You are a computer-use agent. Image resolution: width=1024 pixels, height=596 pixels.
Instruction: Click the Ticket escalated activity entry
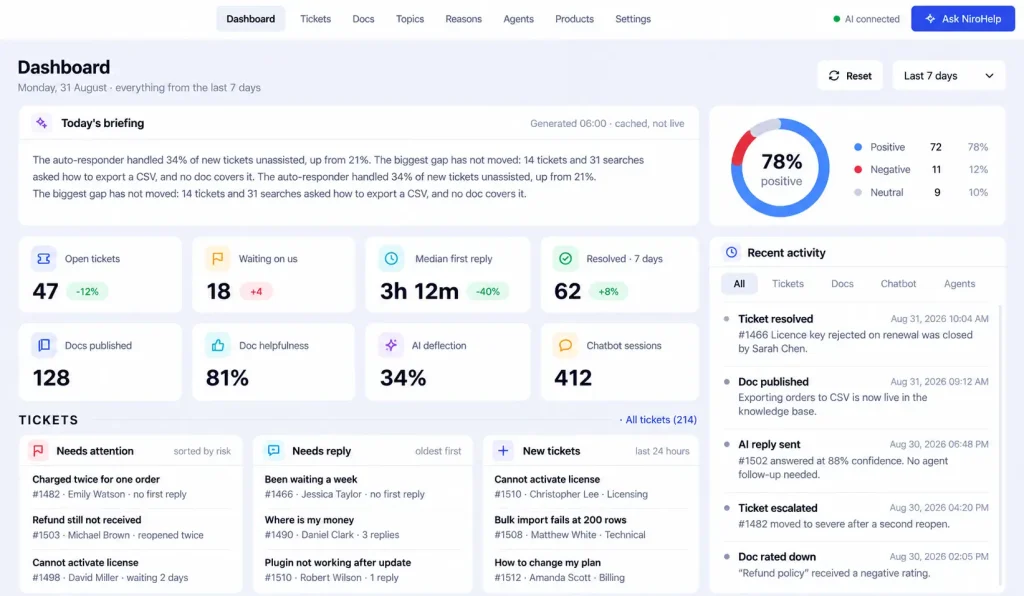tap(856, 516)
